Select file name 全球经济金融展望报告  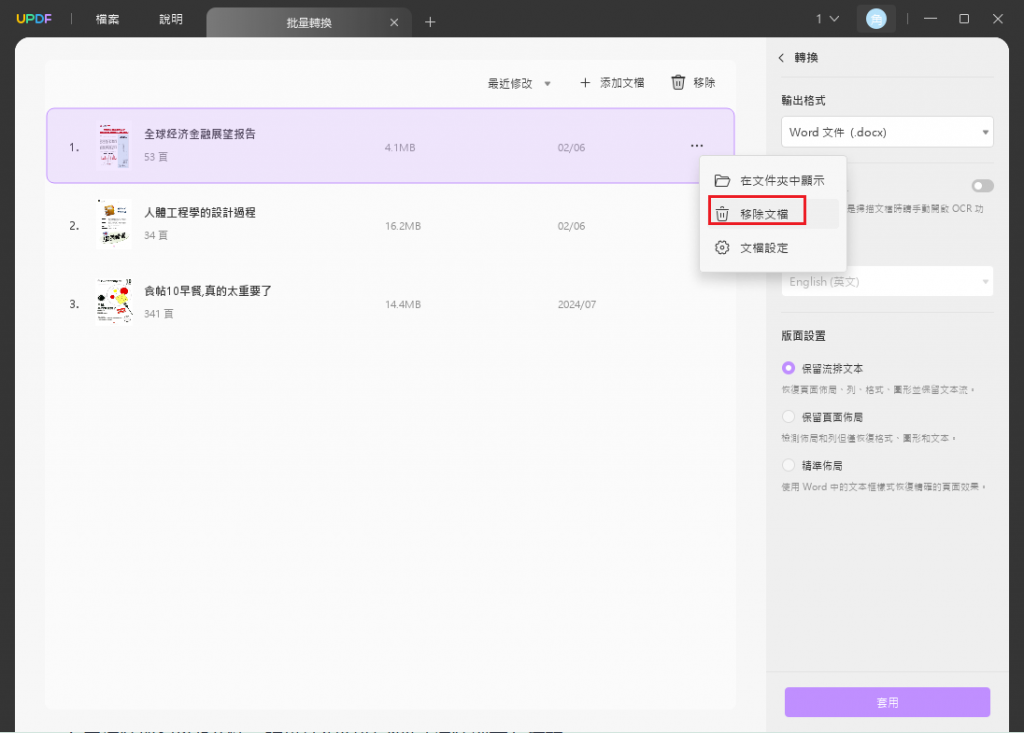200,134
